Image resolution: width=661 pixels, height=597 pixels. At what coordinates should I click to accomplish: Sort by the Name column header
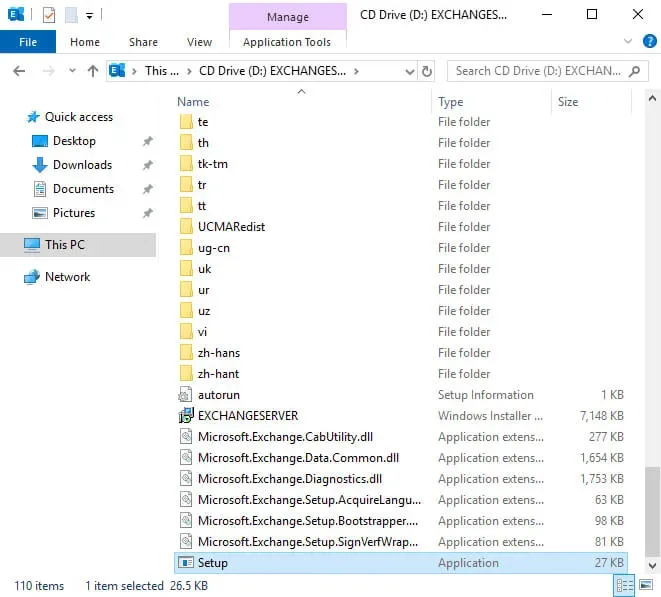tap(193, 102)
